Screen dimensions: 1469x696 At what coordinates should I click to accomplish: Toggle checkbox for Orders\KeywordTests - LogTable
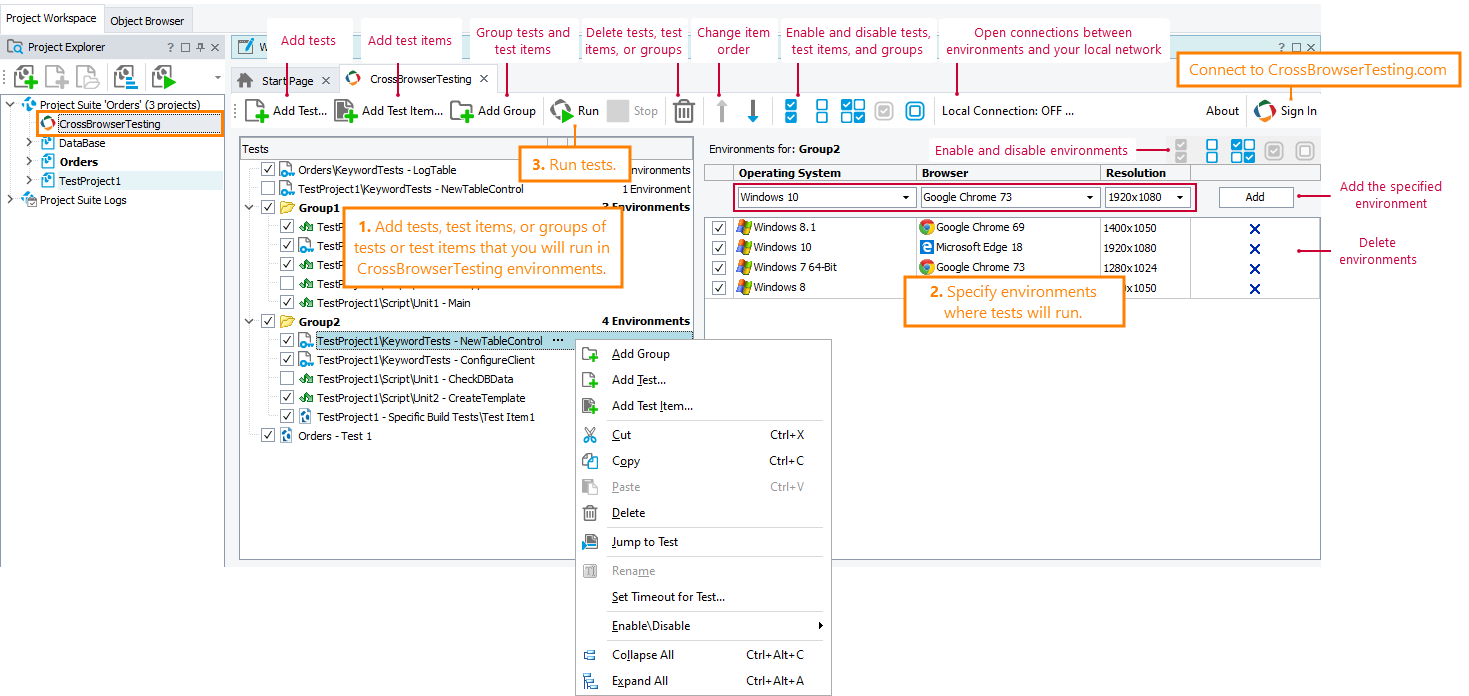click(x=267, y=170)
